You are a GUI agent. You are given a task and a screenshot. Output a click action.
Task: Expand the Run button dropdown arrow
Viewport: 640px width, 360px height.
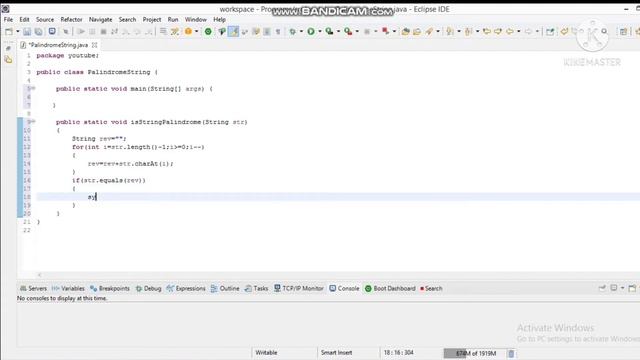pos(320,31)
